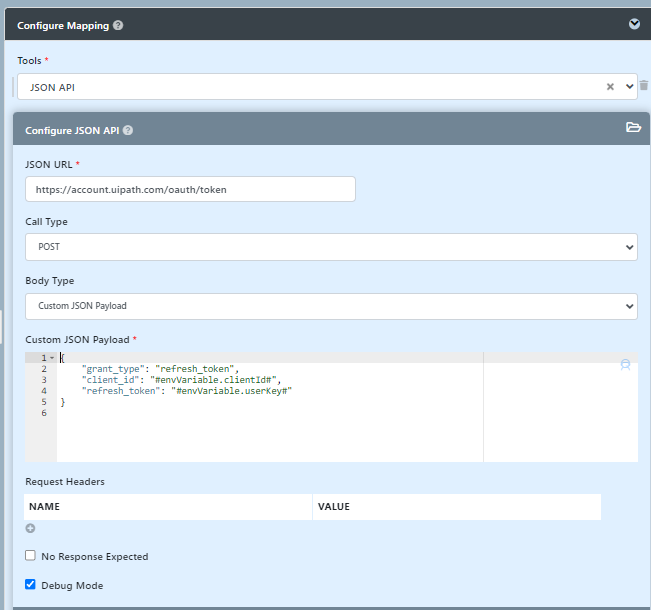
Task: Add a new request header row
Action: click(30, 528)
